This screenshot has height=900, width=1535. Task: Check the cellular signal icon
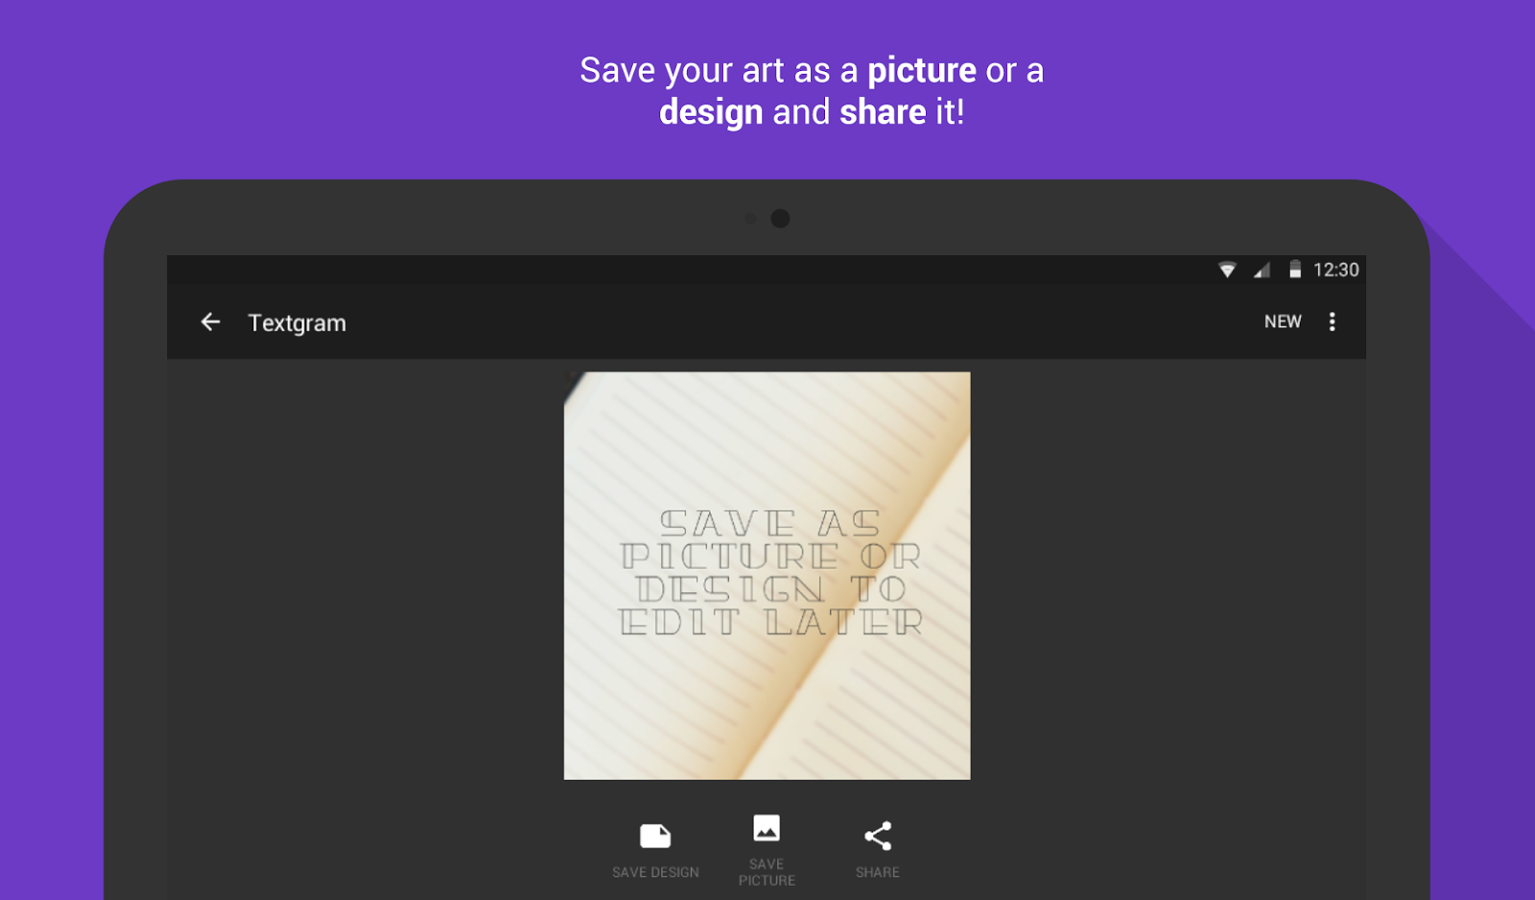pos(1262,270)
